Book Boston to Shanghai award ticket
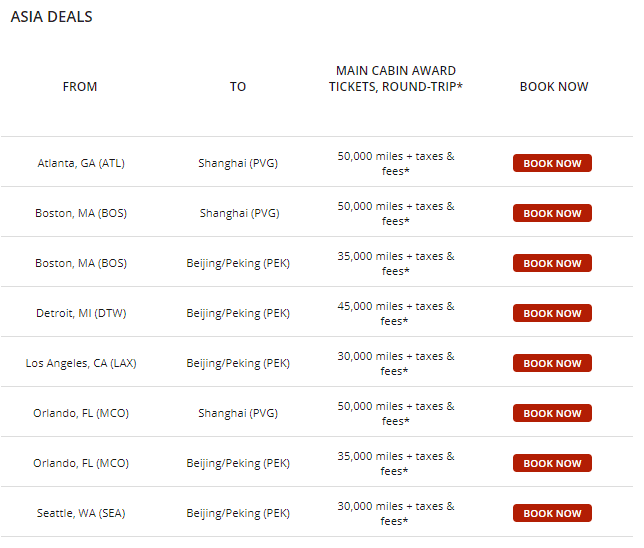Screen dimensions: 644x548 point(552,213)
